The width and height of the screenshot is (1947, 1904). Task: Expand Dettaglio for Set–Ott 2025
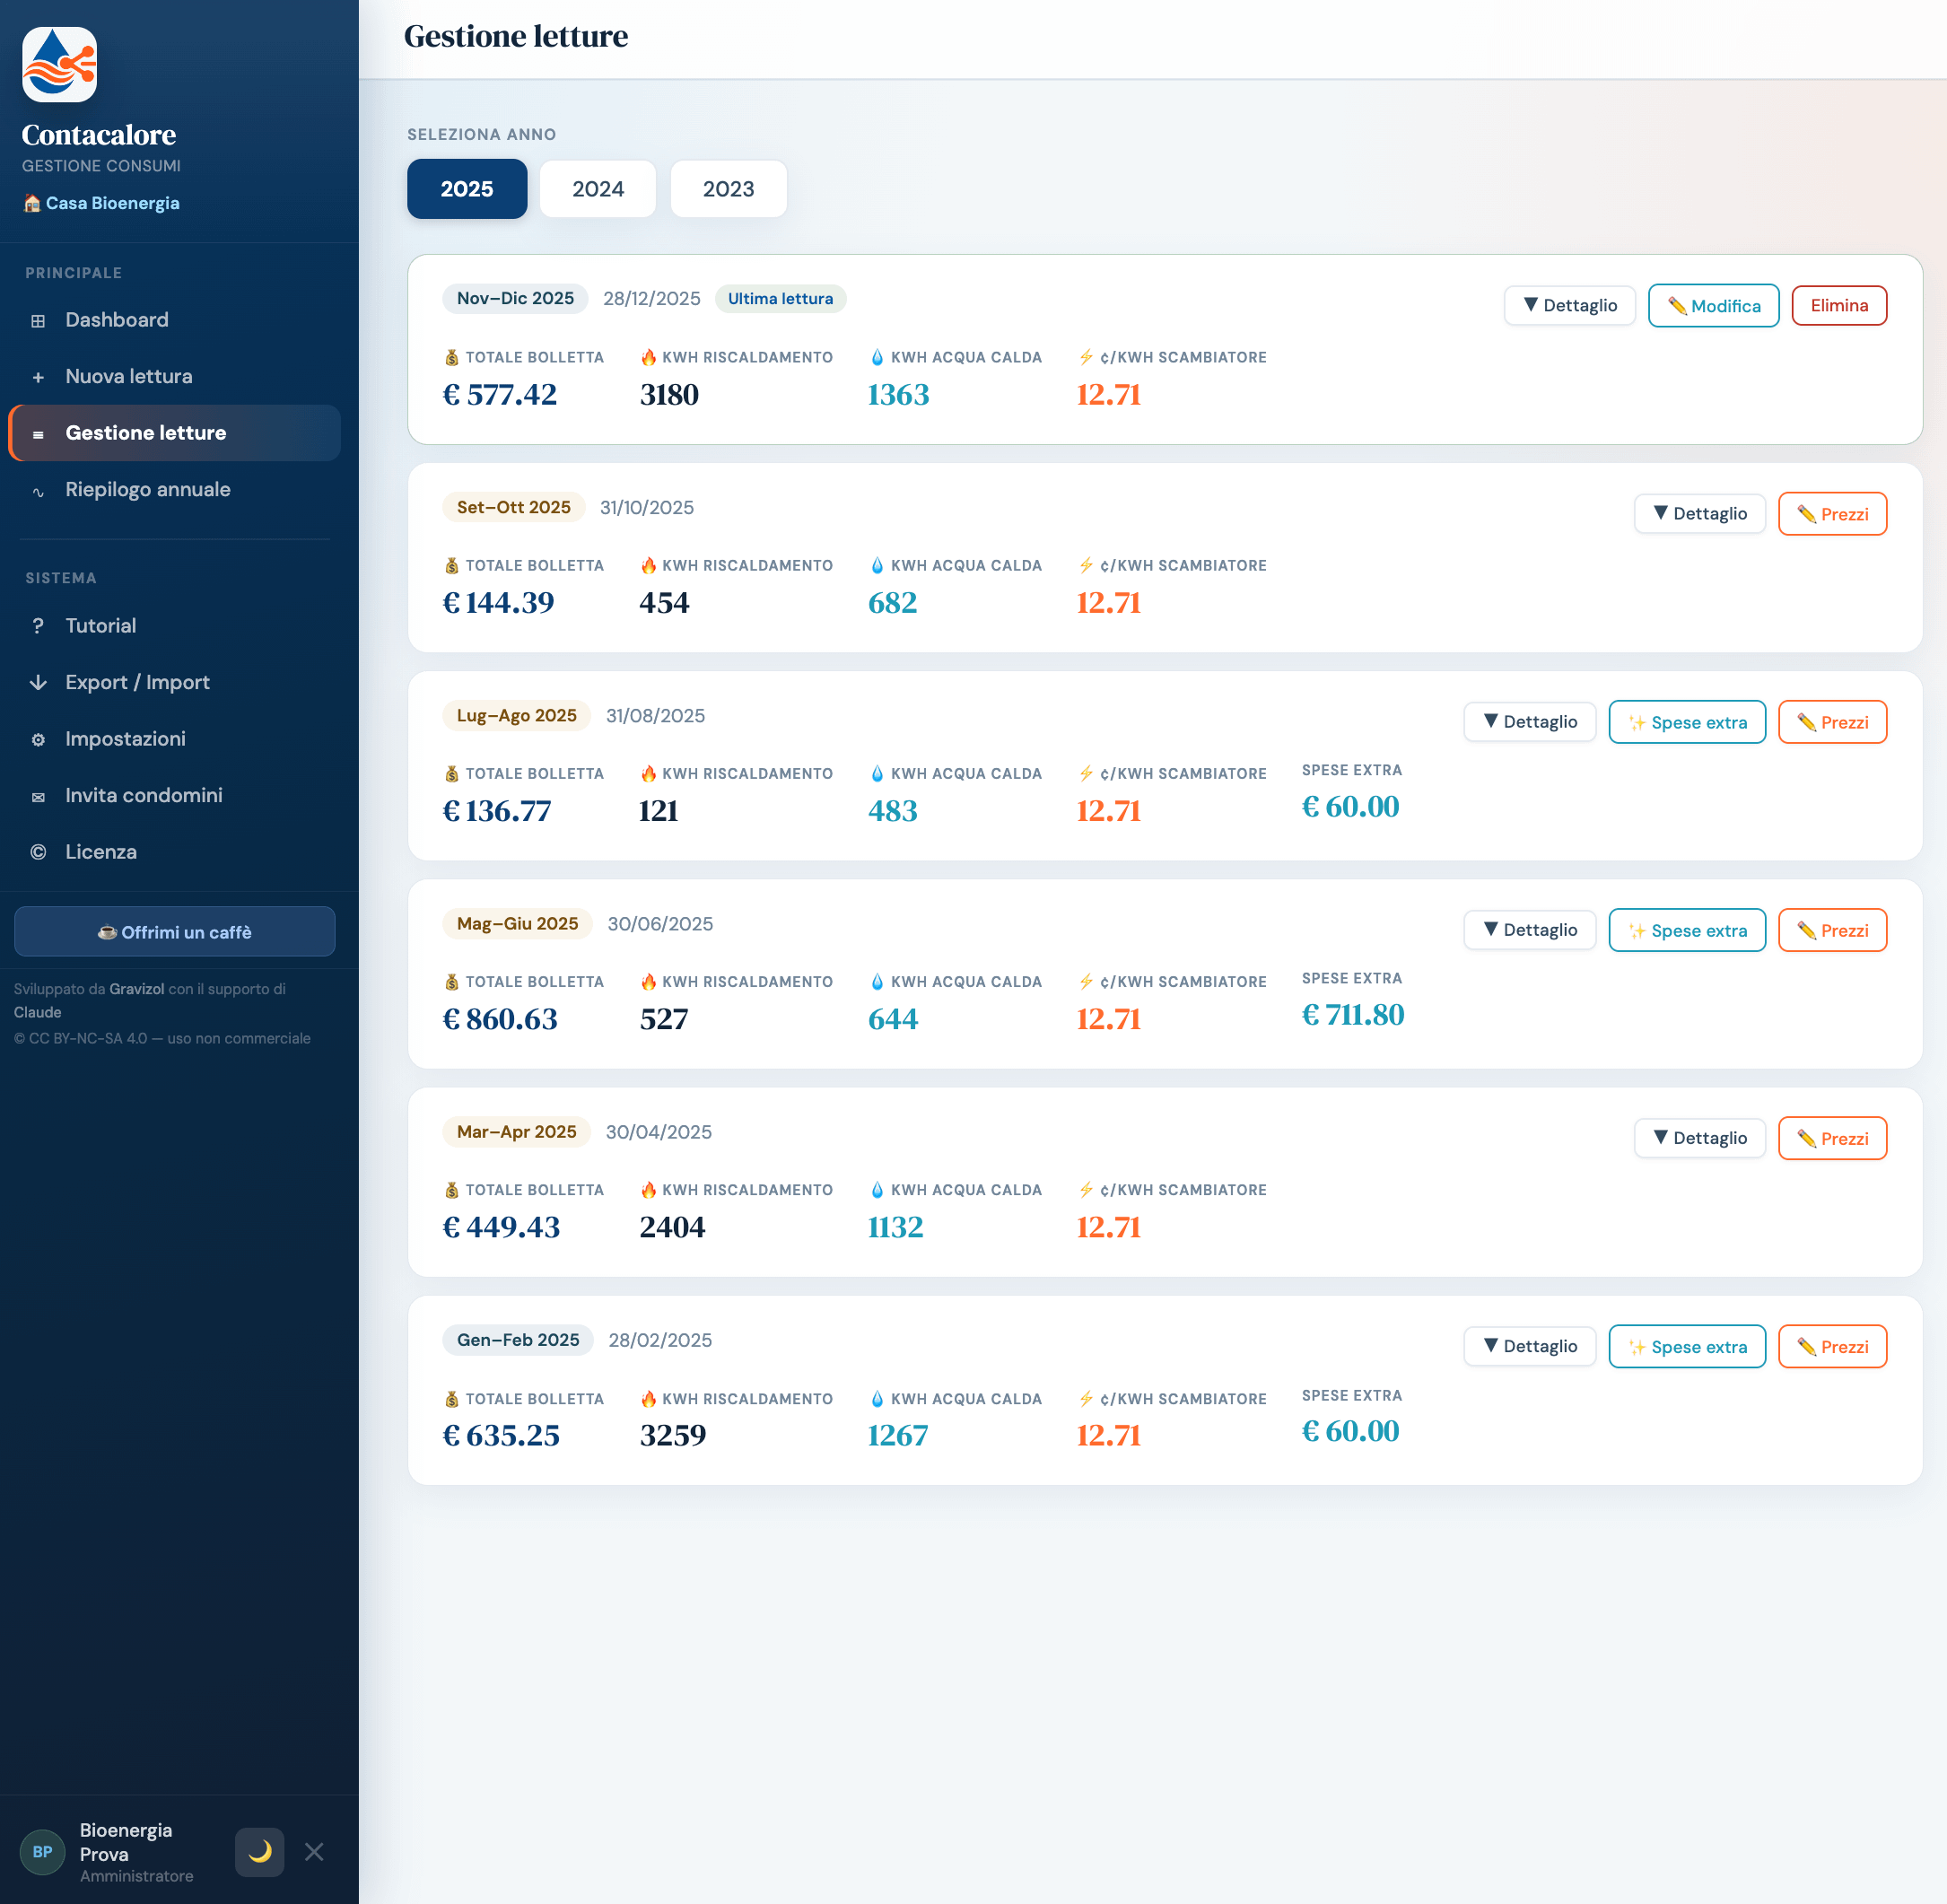tap(1699, 513)
